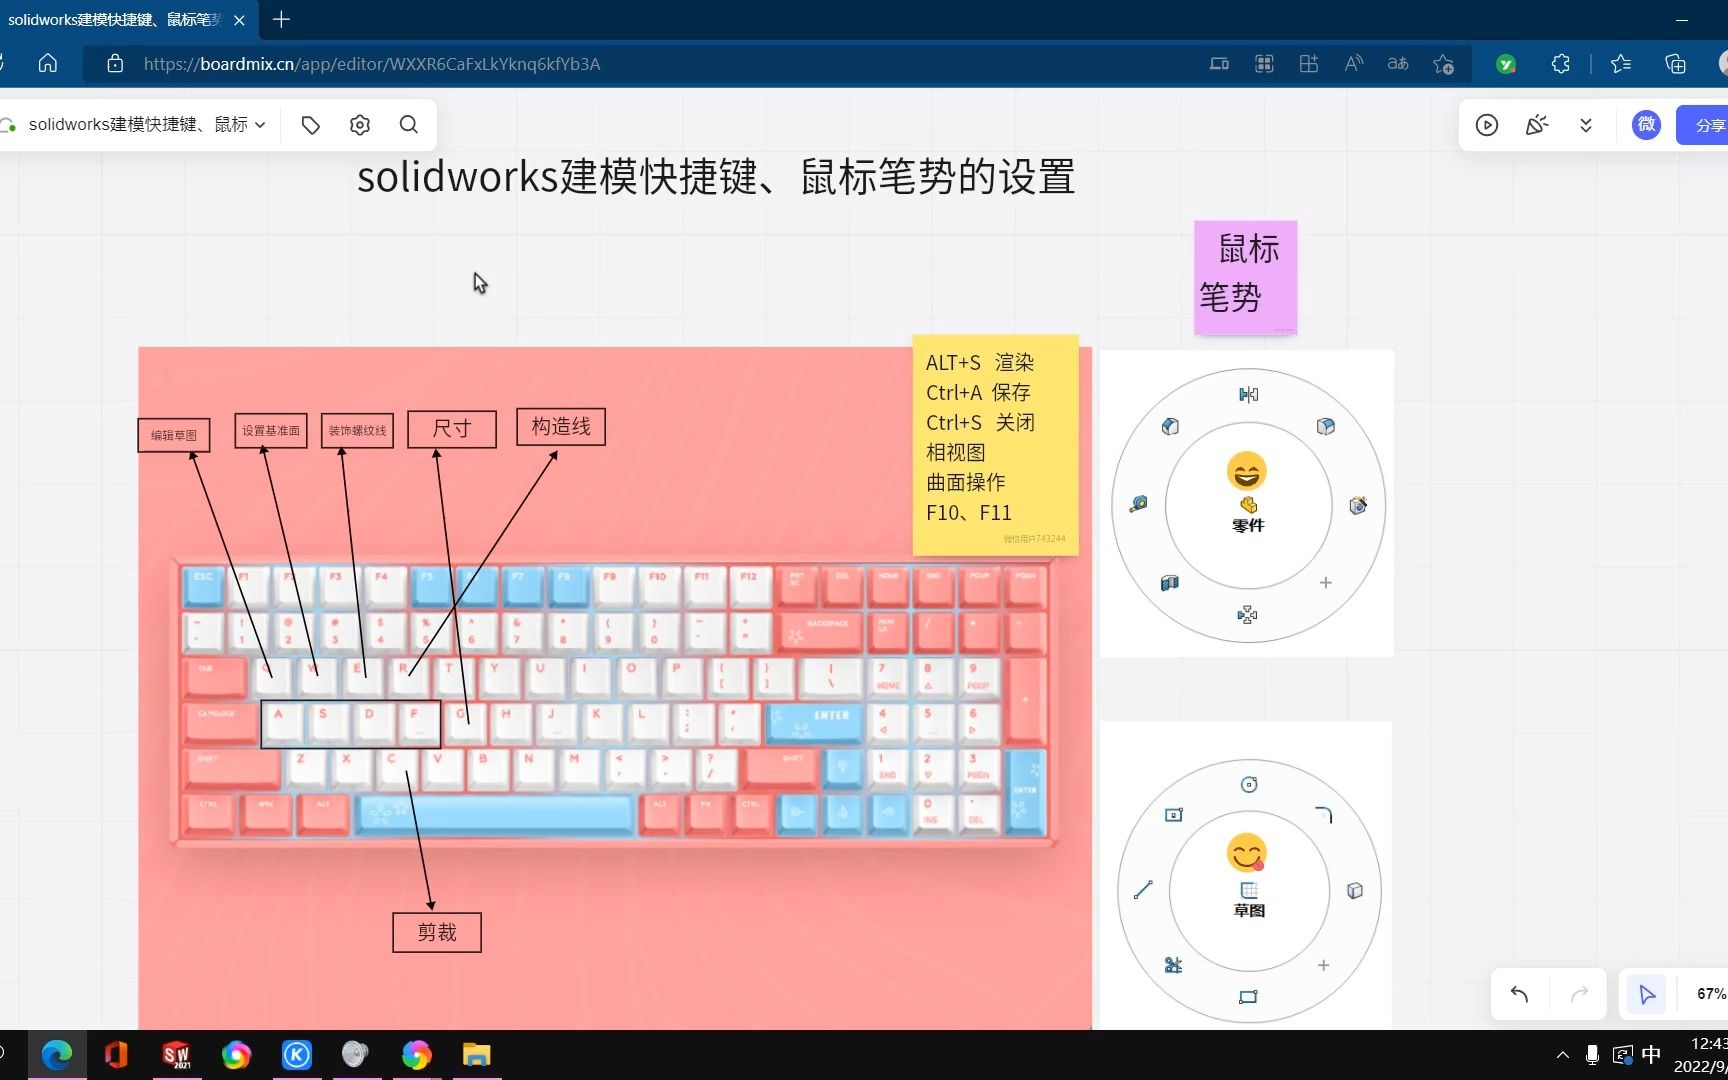Select the pink 鼠标笔势 sticky note

[x=1245, y=277]
